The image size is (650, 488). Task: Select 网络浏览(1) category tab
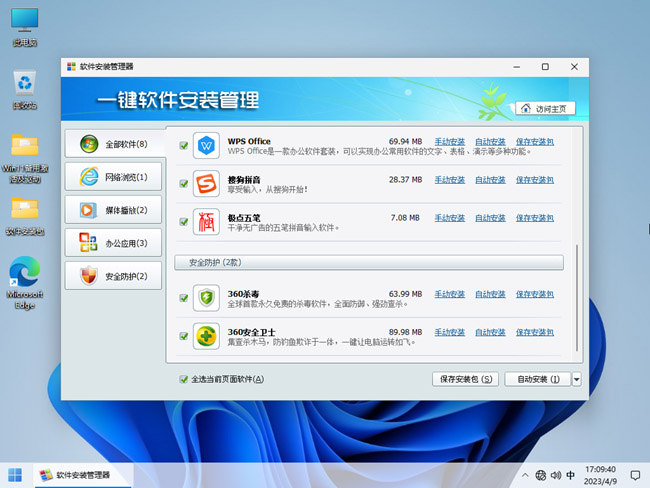coord(114,177)
